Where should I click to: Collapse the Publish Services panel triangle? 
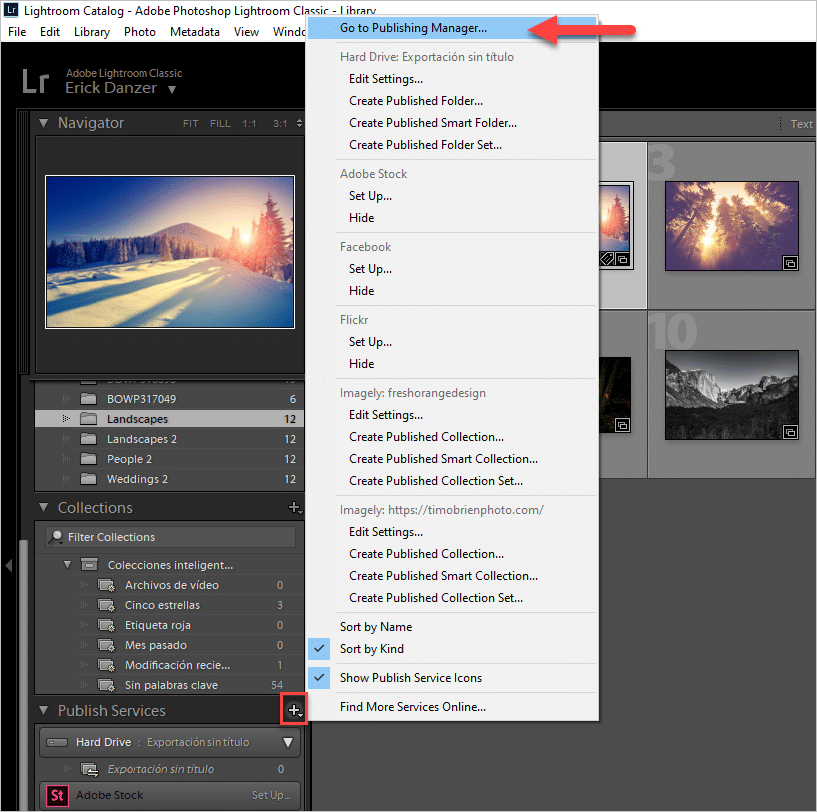tap(44, 710)
